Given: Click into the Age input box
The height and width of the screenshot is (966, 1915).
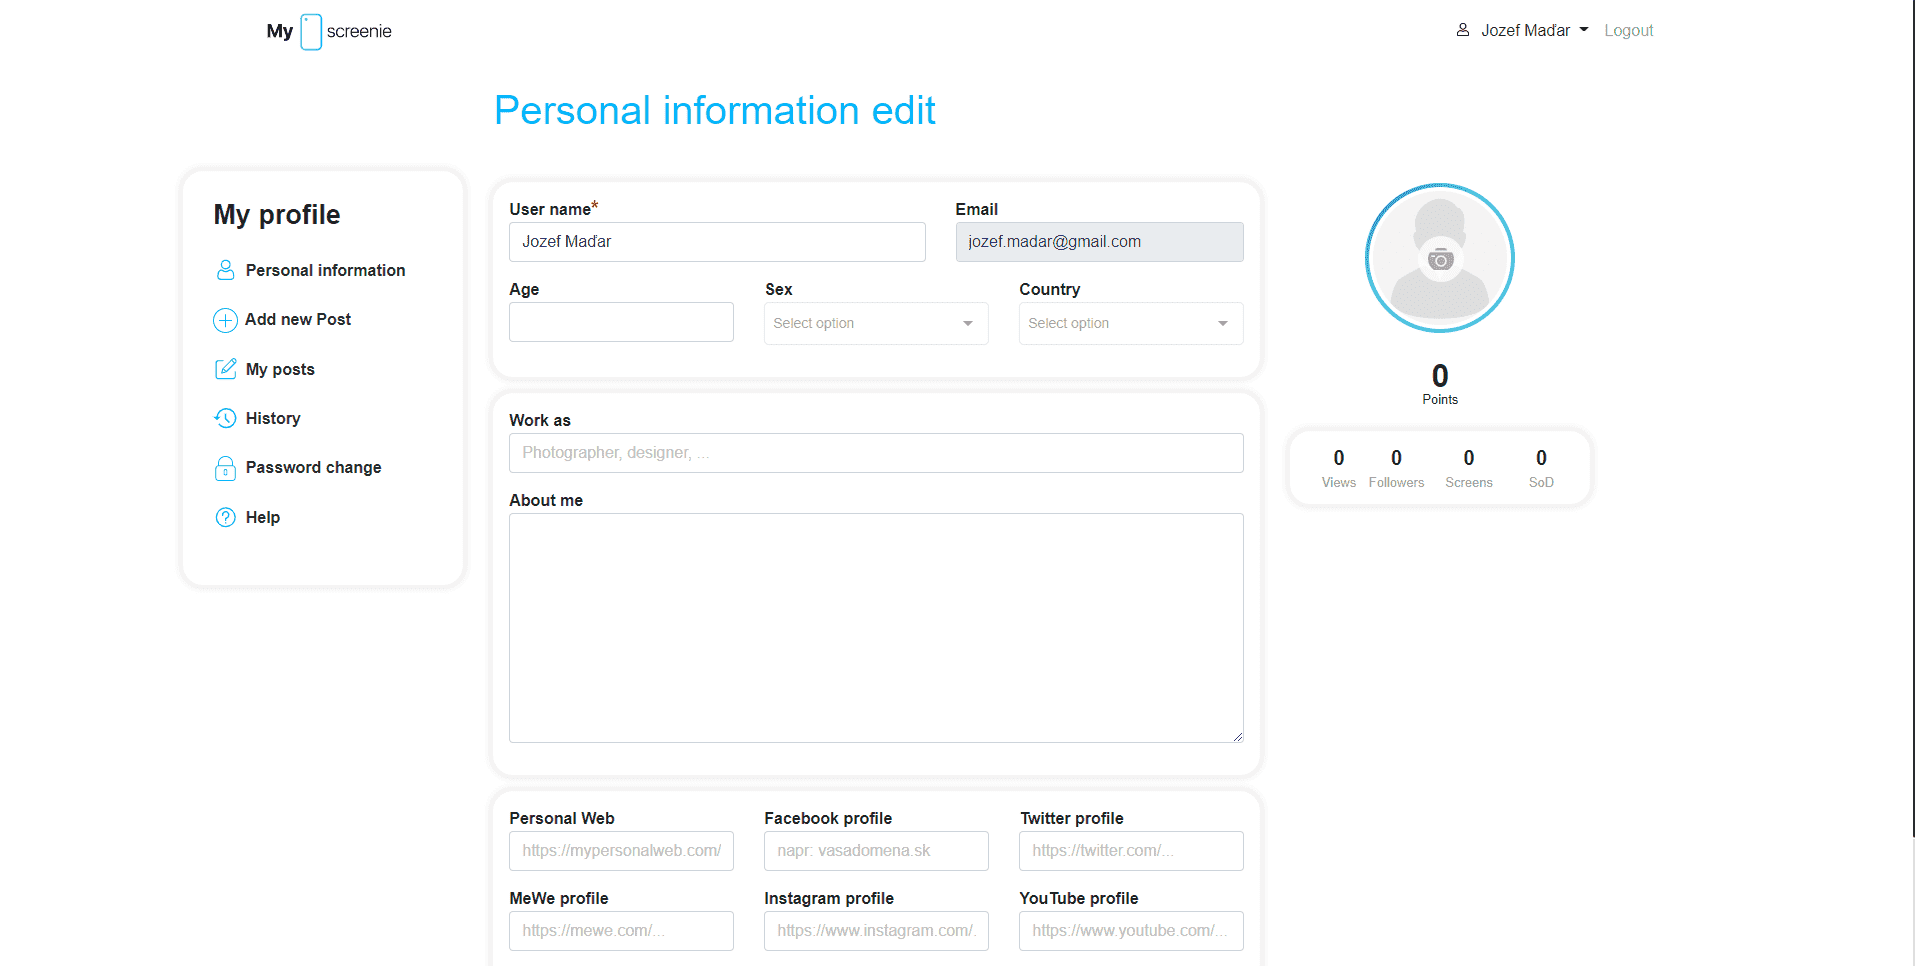Looking at the screenshot, I should [620, 323].
